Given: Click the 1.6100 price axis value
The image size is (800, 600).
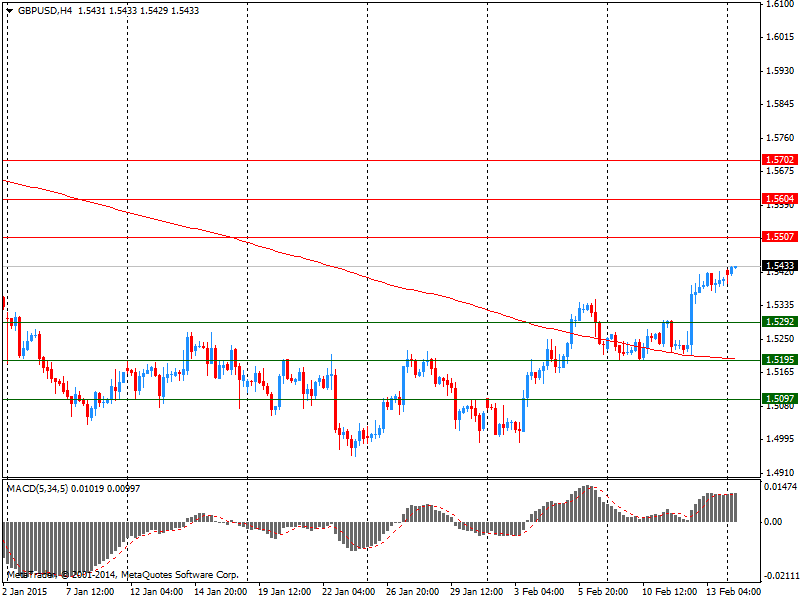Looking at the screenshot, I should click(x=780, y=4).
